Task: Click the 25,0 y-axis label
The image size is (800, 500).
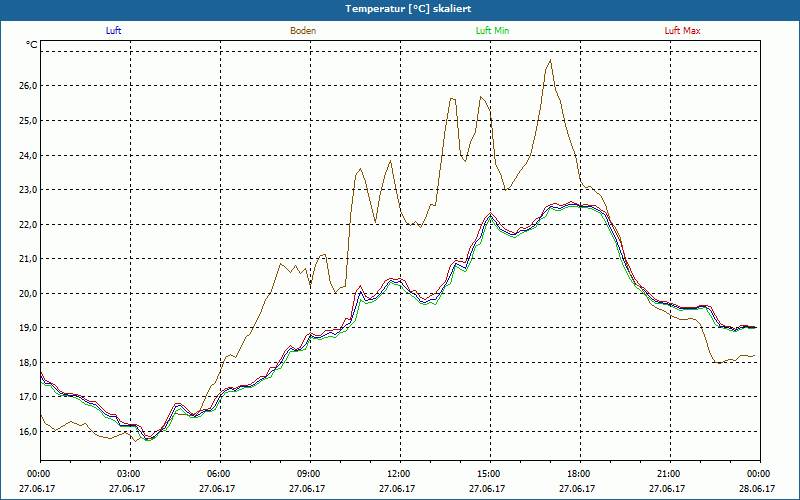Action: click(28, 120)
